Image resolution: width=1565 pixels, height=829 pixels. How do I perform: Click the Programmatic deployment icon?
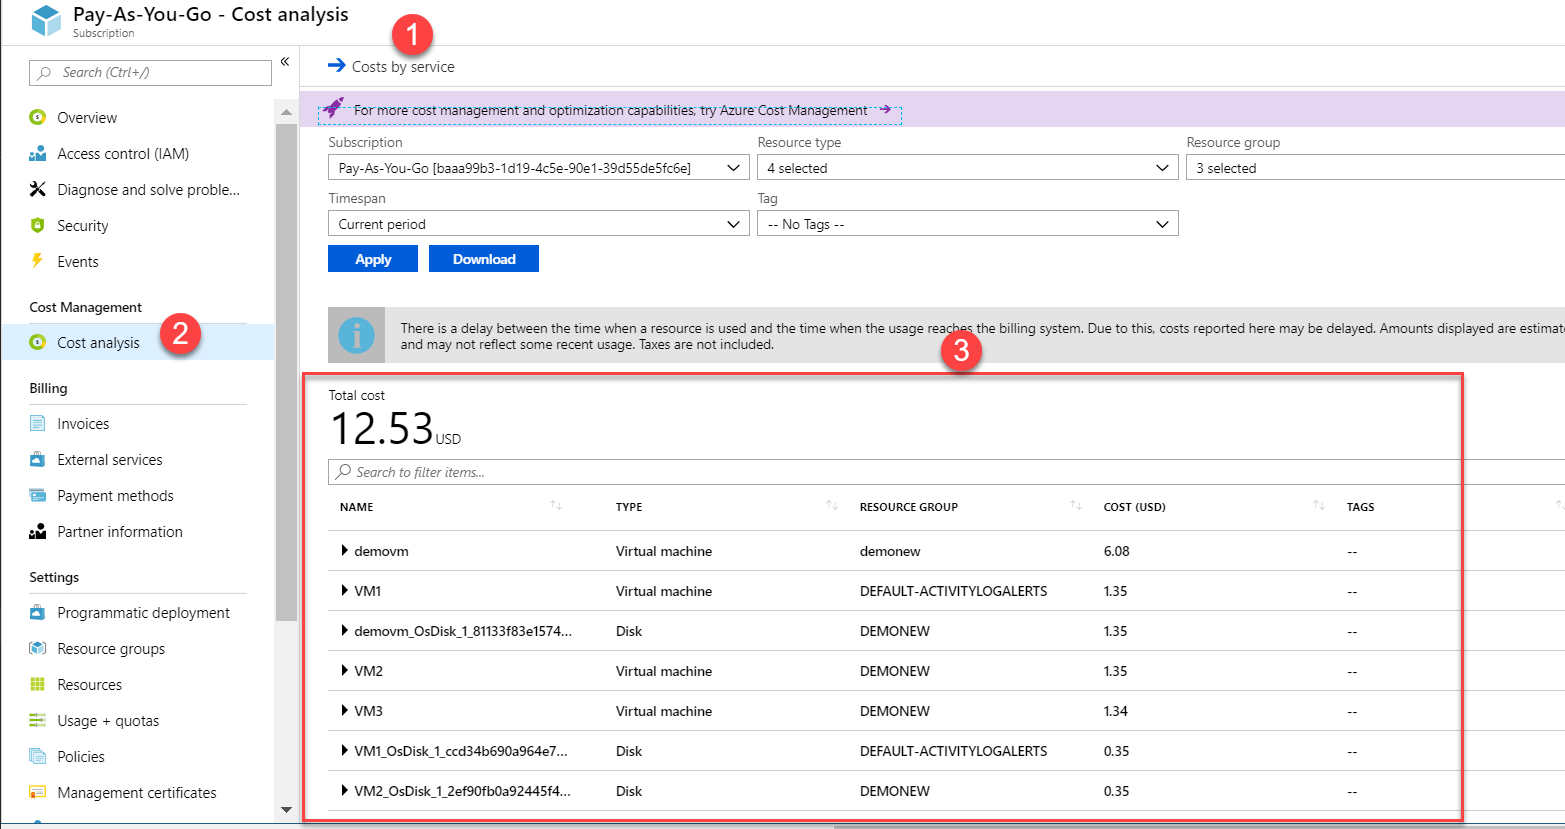click(38, 612)
